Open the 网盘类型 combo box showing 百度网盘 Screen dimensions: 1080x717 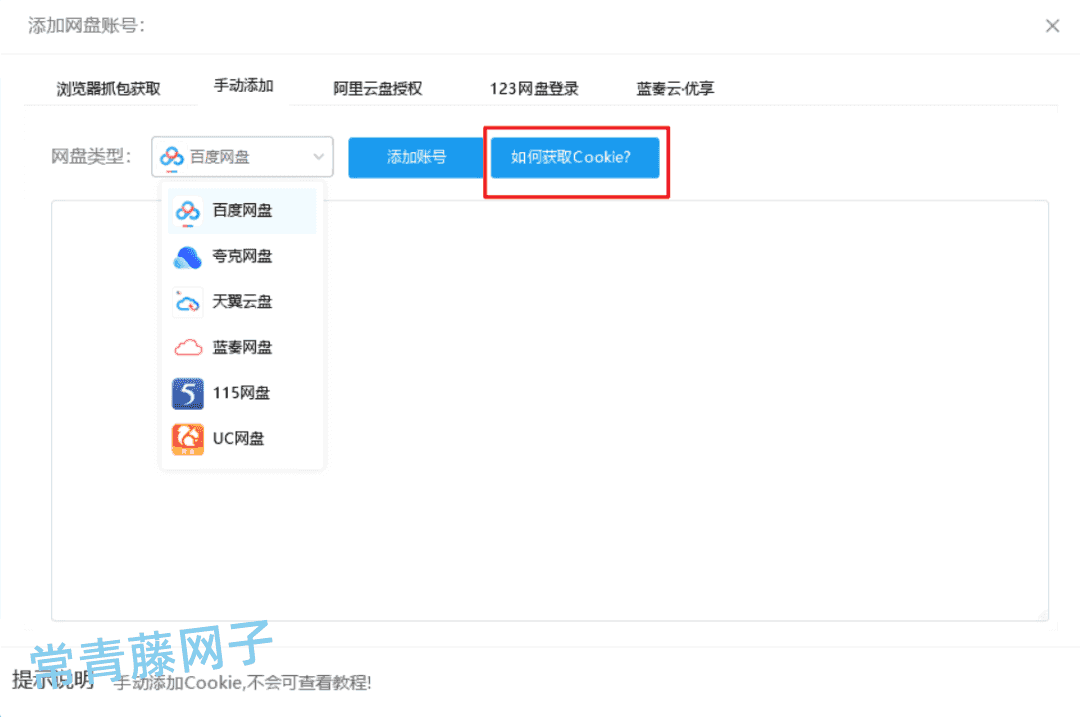tap(242, 157)
